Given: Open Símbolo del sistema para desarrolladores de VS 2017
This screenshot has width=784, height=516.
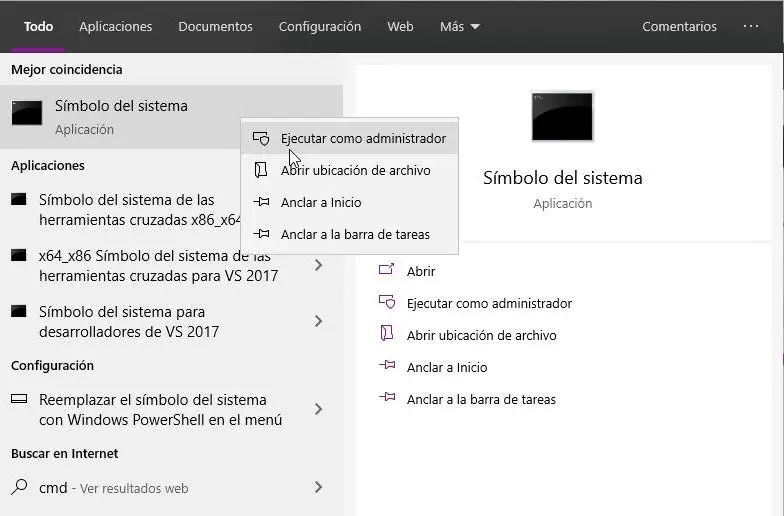Looking at the screenshot, I should pos(129,322).
